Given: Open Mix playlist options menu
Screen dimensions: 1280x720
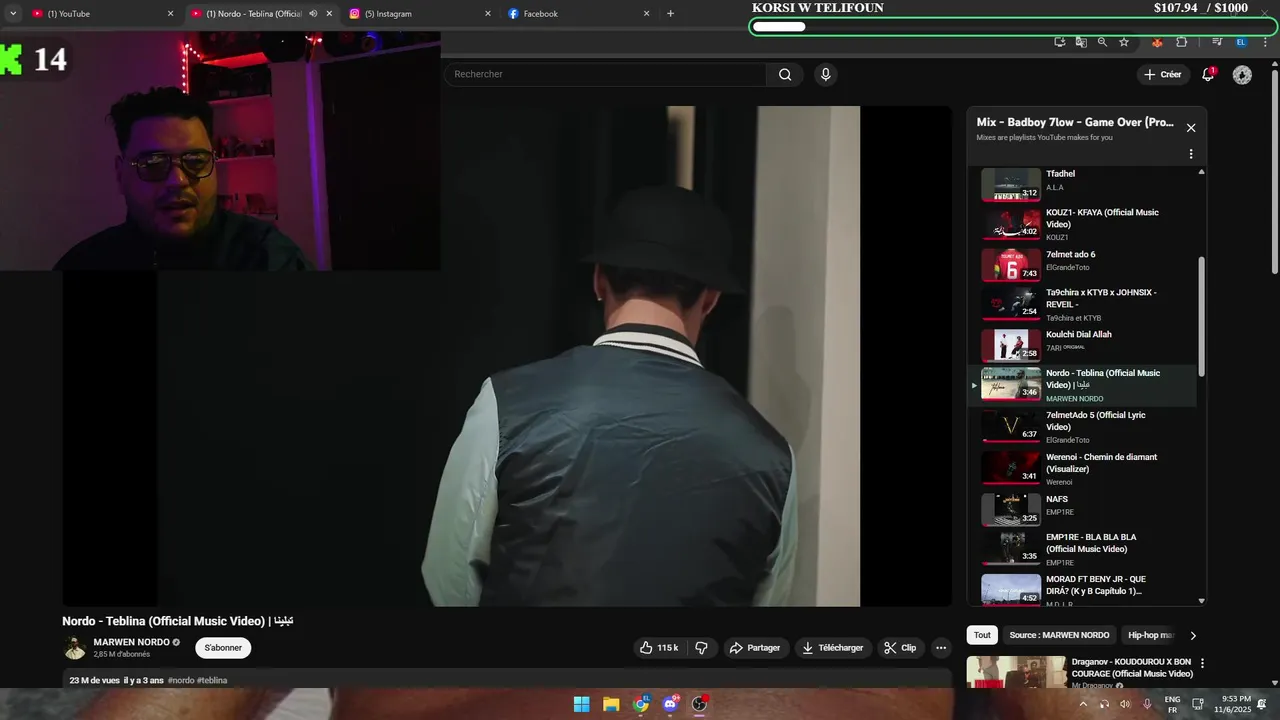Looking at the screenshot, I should click(1191, 154).
